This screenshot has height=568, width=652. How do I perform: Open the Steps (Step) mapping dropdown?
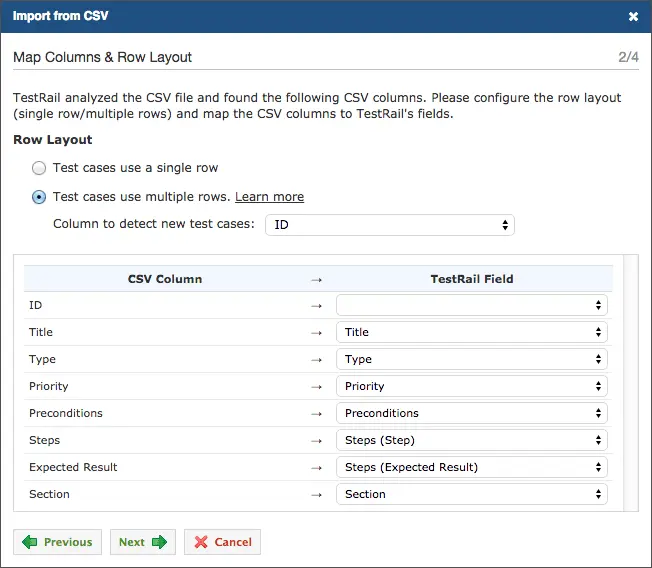pos(472,440)
